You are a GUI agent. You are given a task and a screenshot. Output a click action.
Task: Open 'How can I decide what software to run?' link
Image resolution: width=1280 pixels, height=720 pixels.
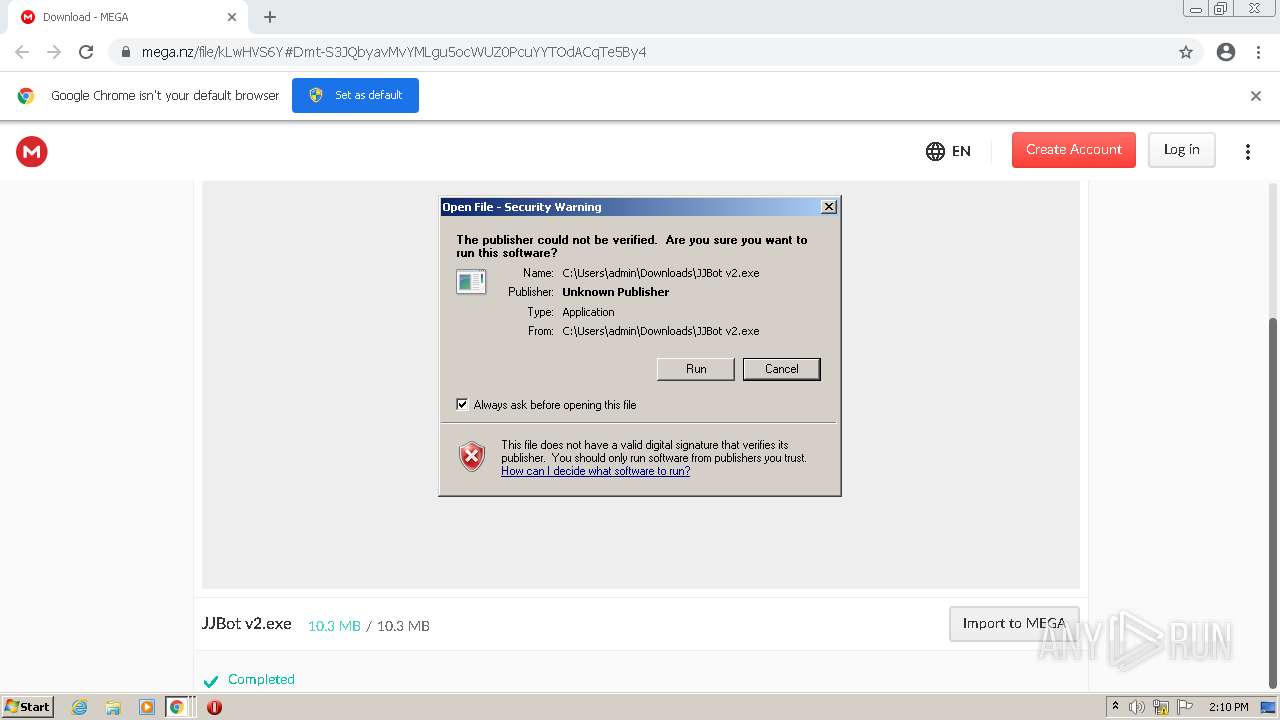pos(595,471)
